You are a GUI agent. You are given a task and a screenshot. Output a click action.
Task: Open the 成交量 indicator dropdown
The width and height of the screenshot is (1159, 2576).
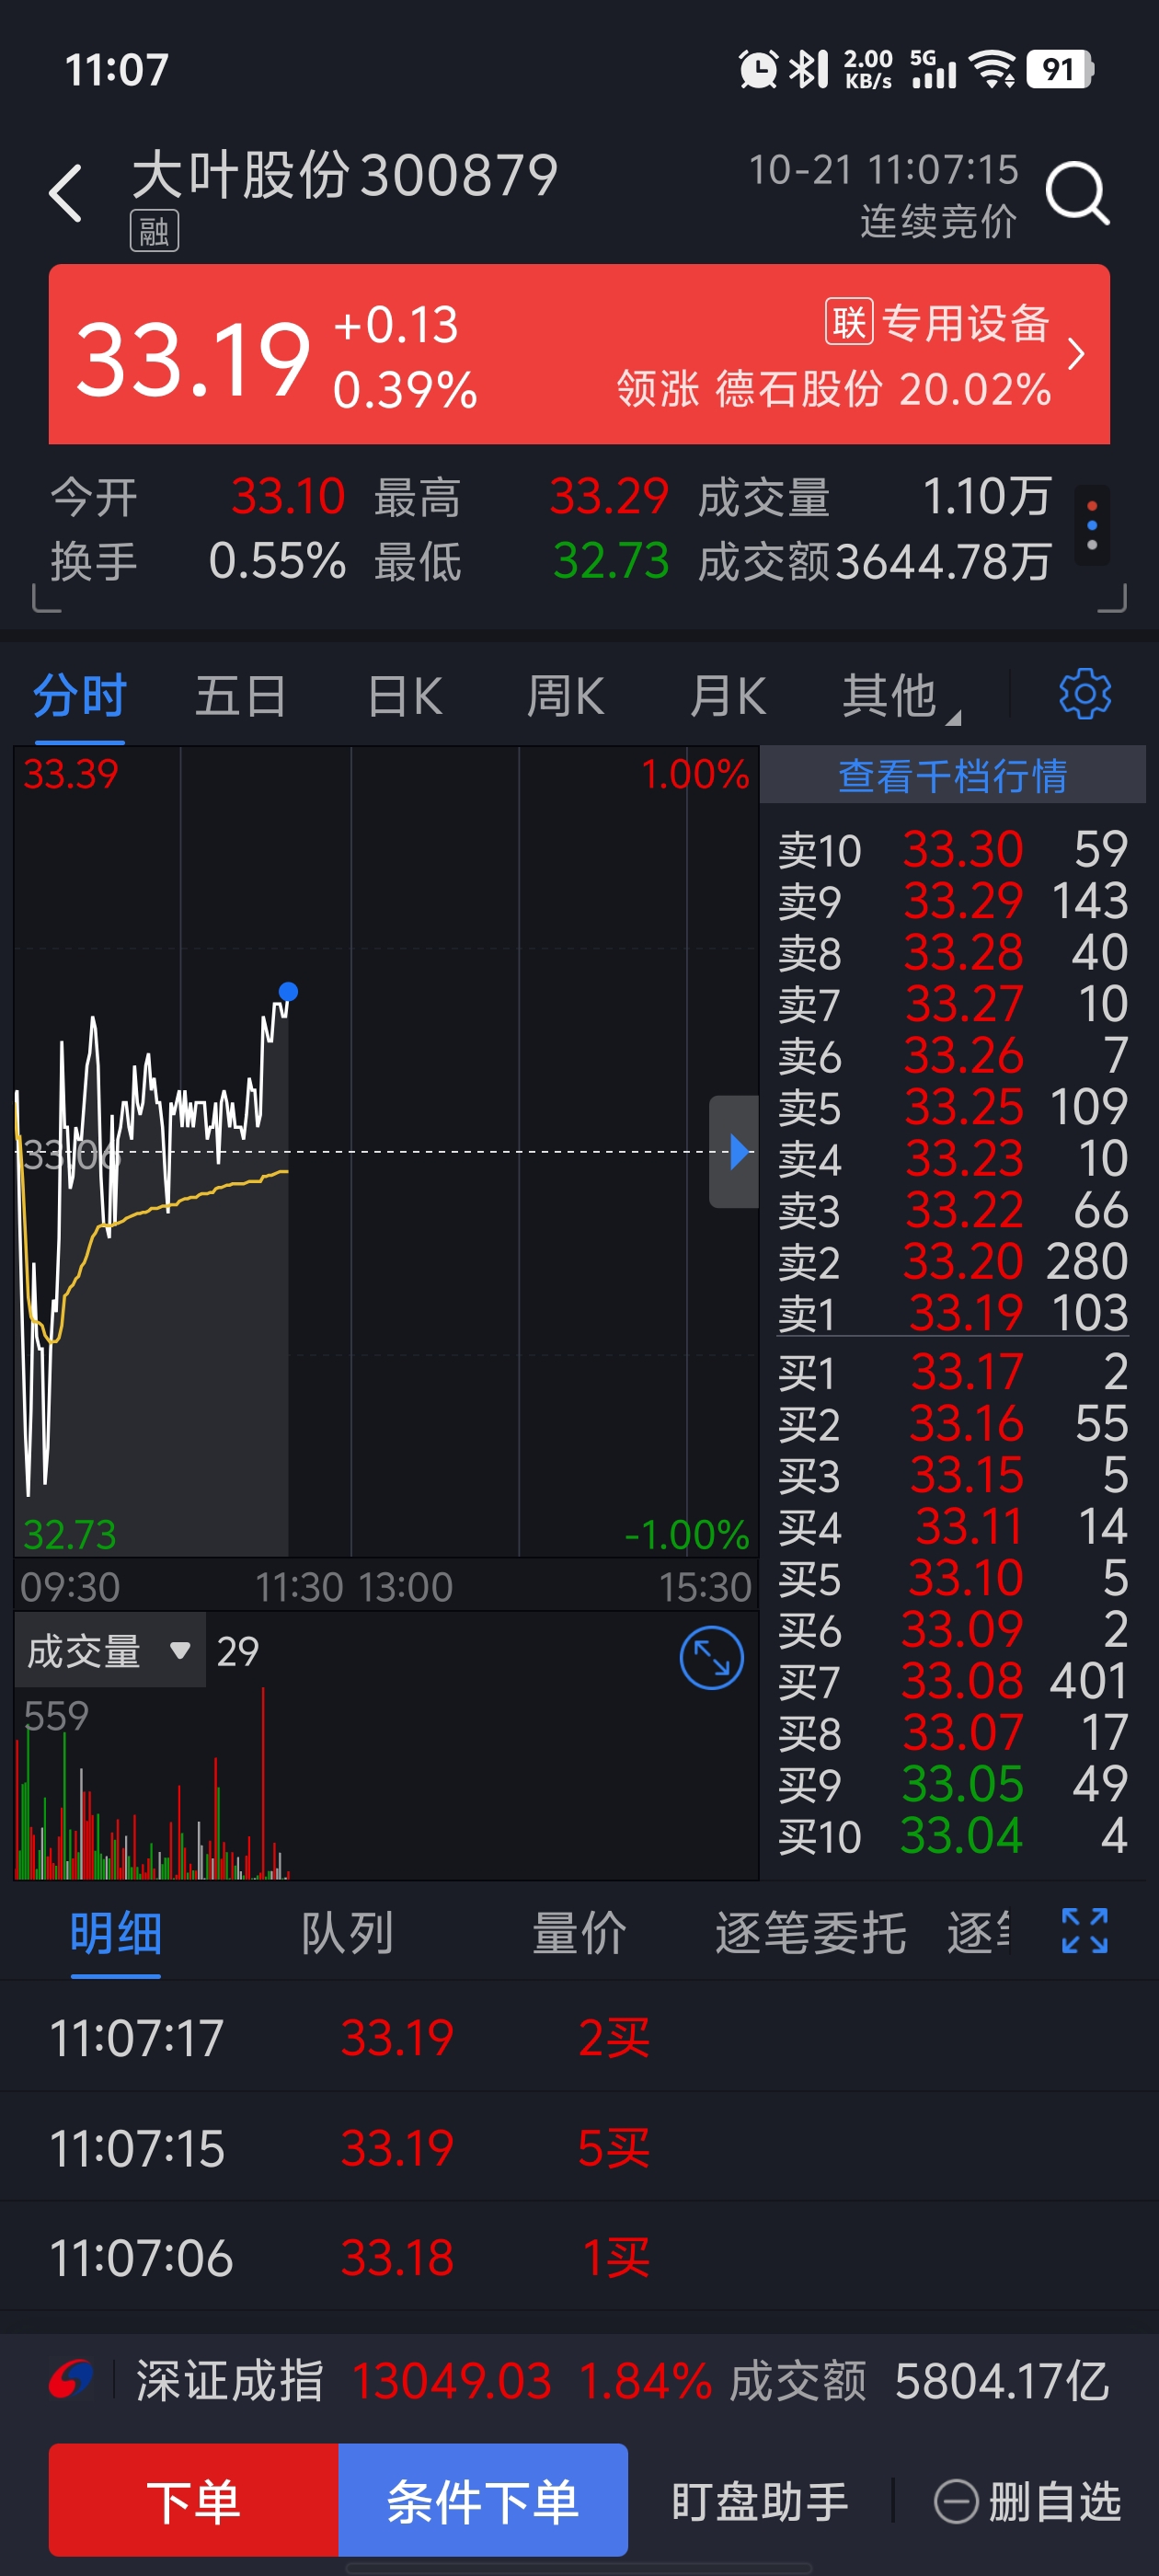click(109, 1651)
